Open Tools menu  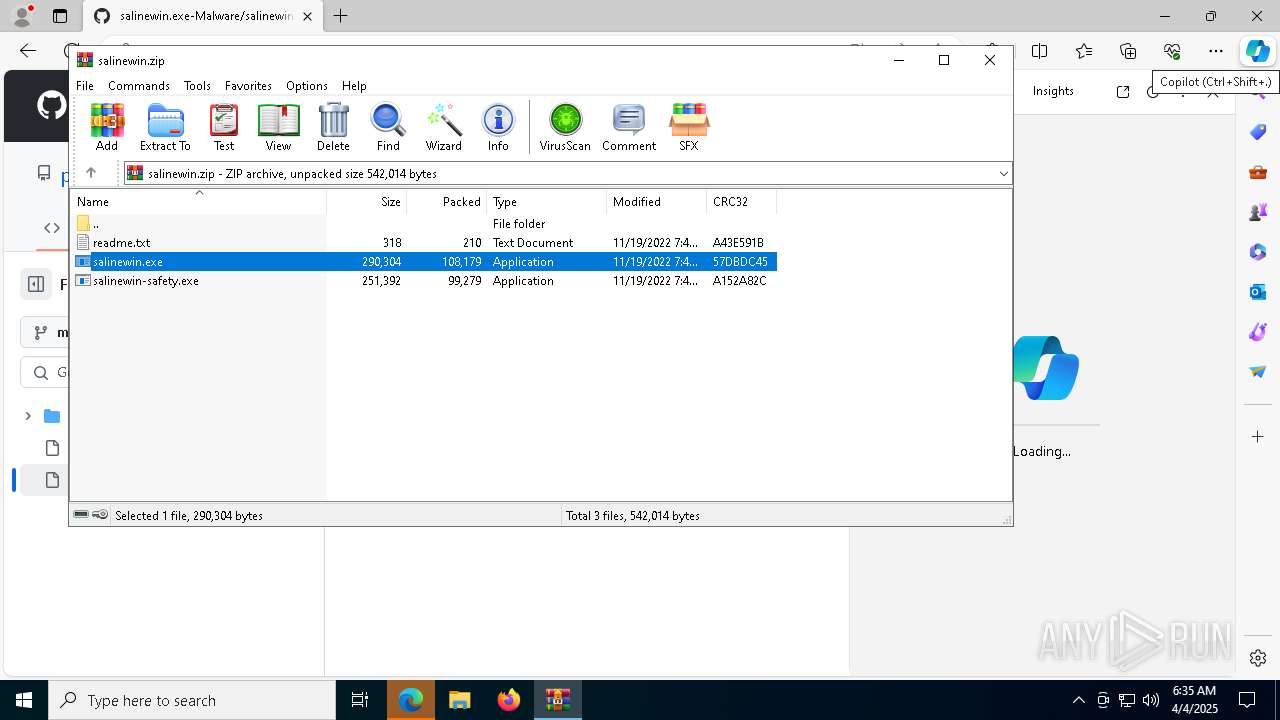[197, 86]
